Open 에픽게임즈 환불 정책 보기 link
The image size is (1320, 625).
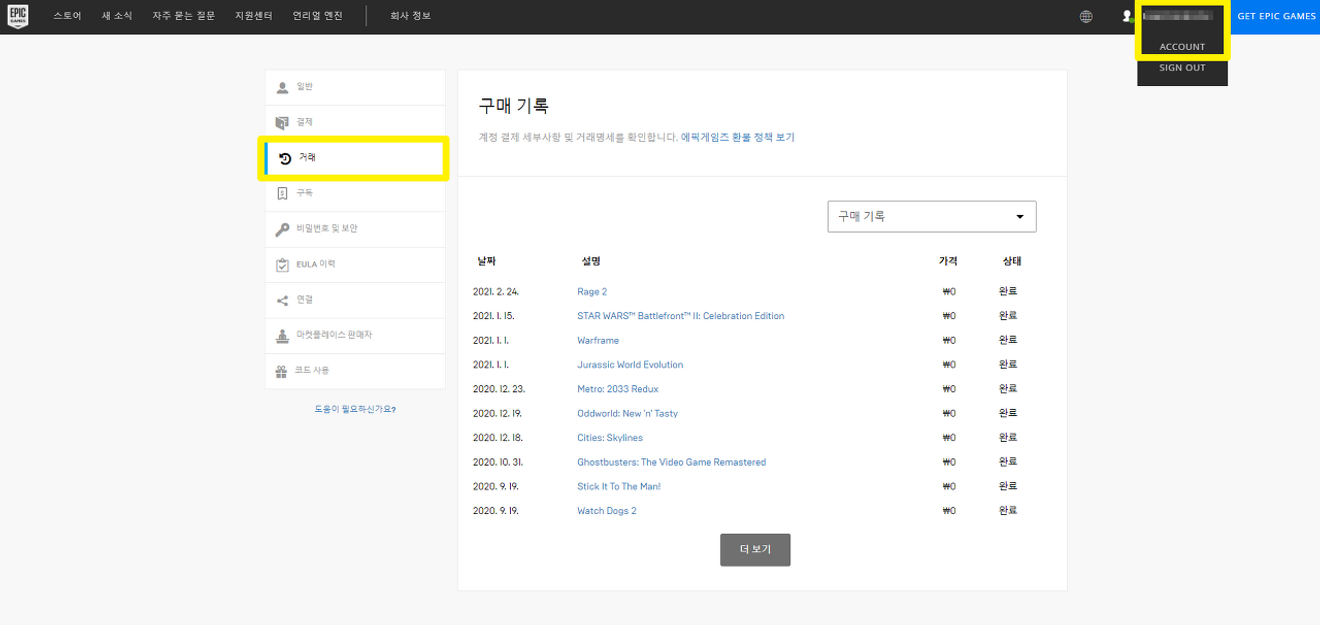pos(738,137)
